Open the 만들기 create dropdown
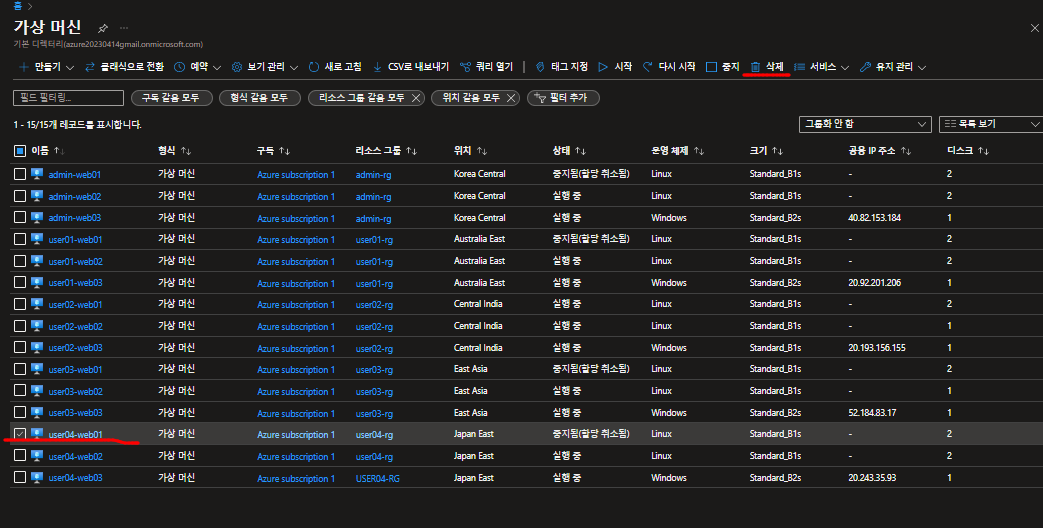 [x=46, y=66]
